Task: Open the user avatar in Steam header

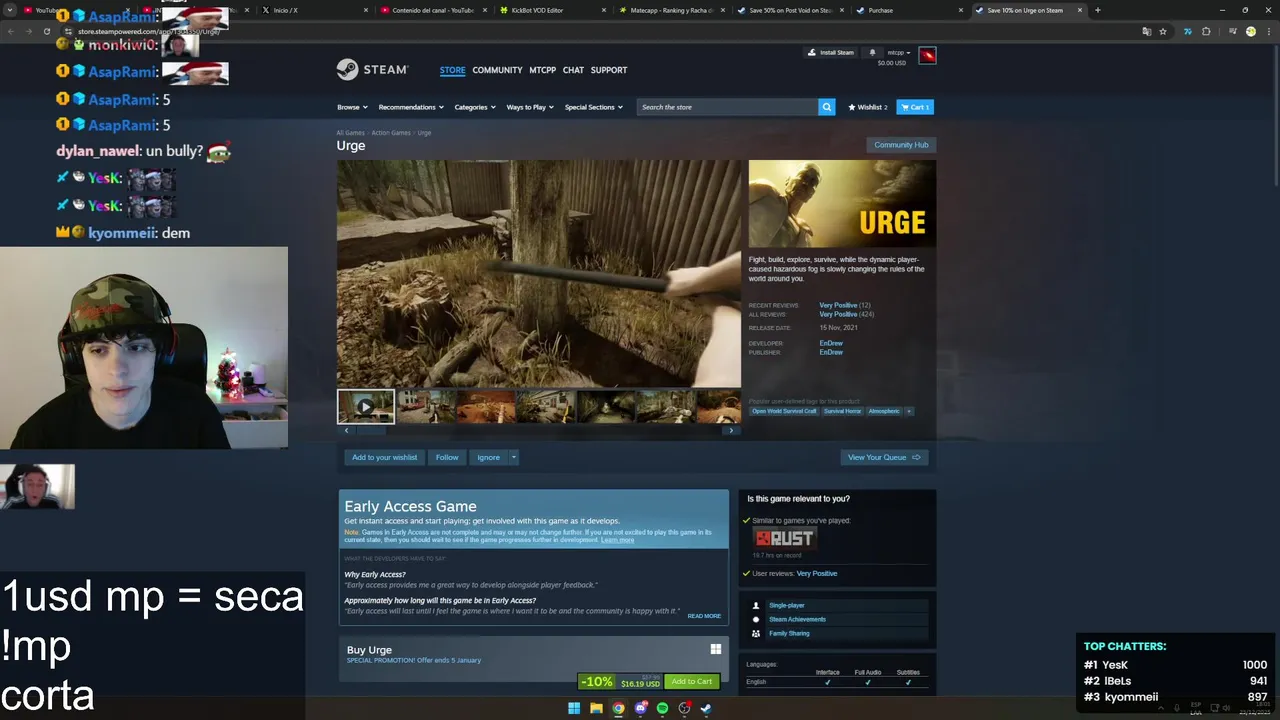Action: 927,55
